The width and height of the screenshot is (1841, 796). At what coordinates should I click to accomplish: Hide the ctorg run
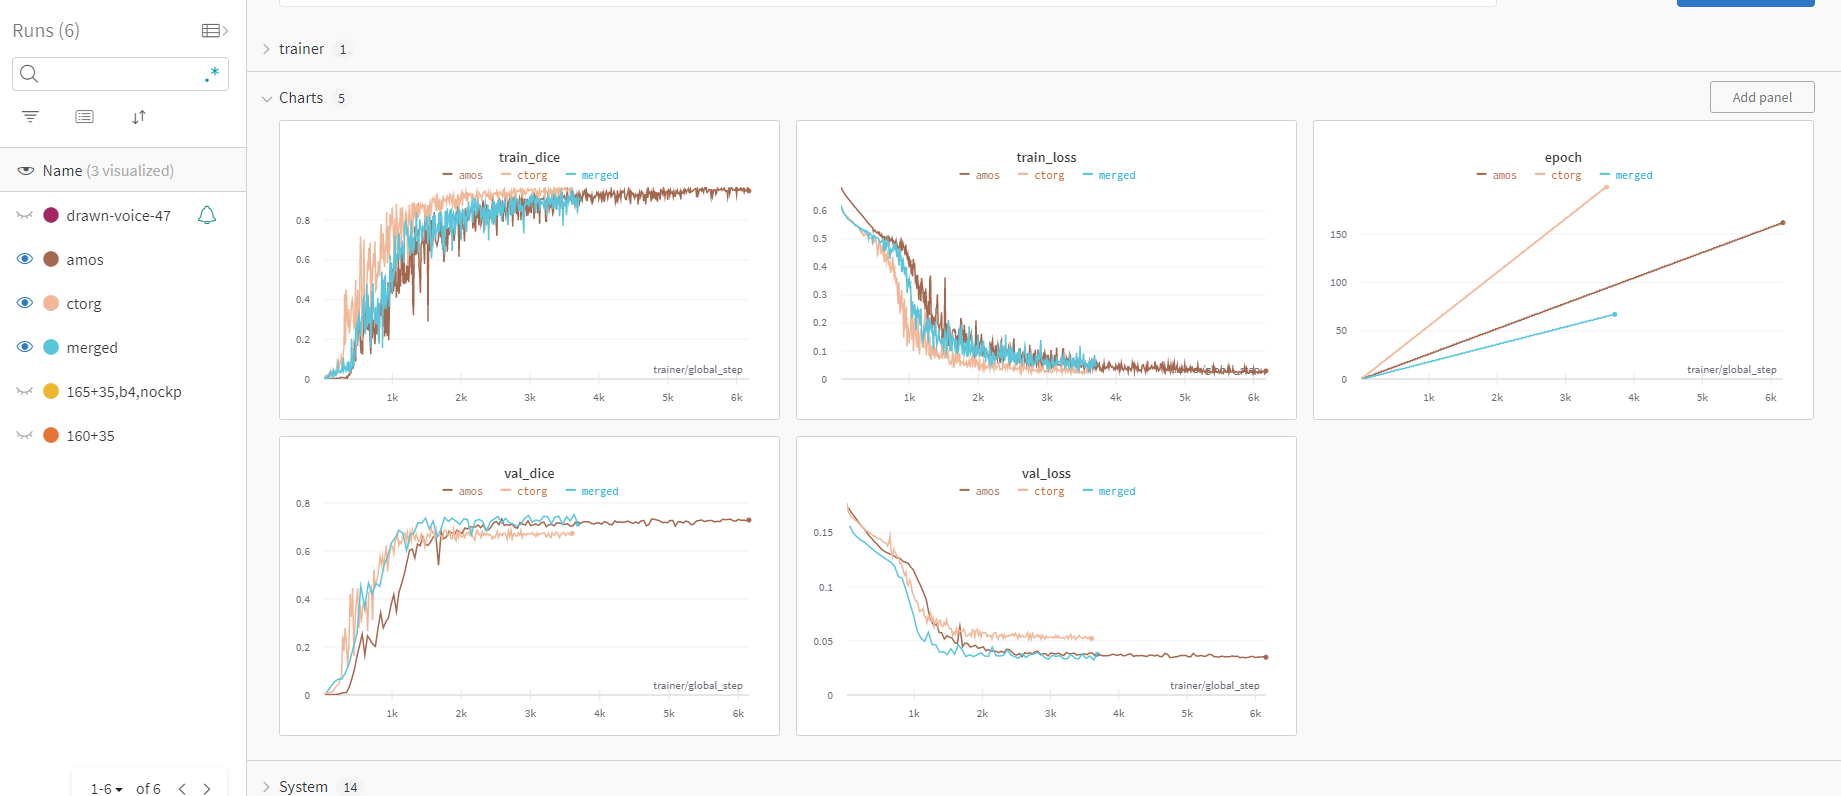click(x=25, y=303)
